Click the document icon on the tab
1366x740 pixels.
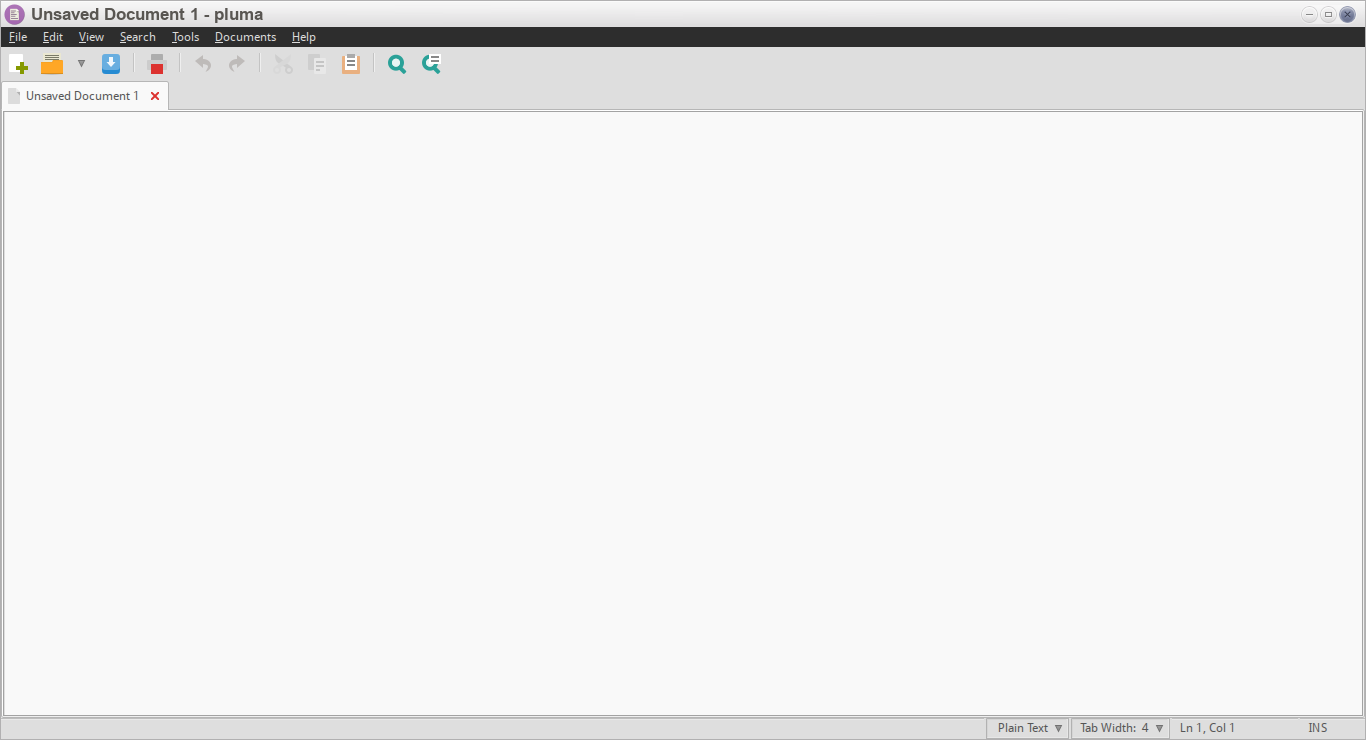pyautogui.click(x=14, y=96)
